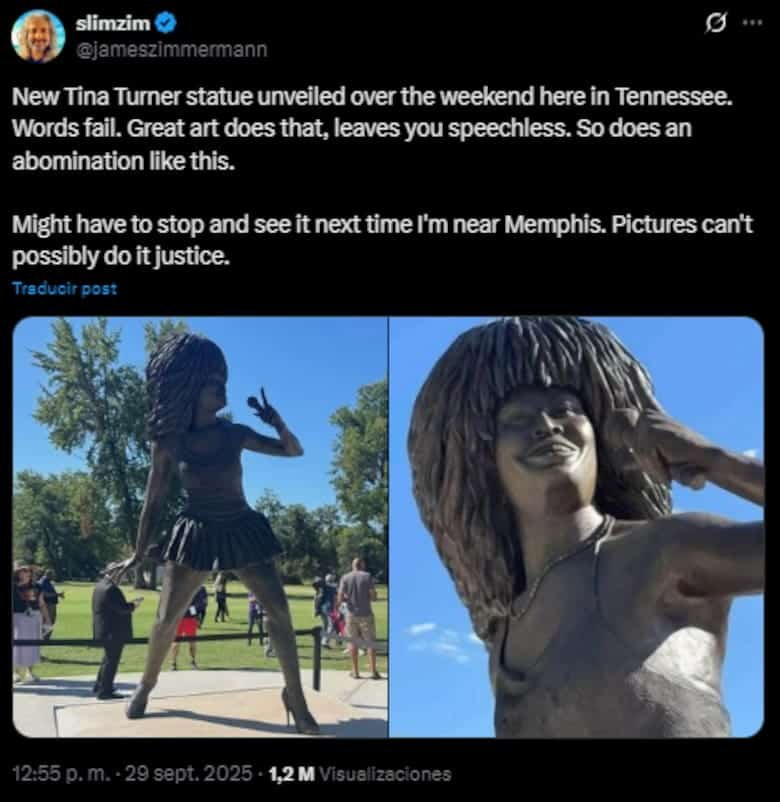
Task: Open the three-dot more options menu
Action: coord(753,23)
